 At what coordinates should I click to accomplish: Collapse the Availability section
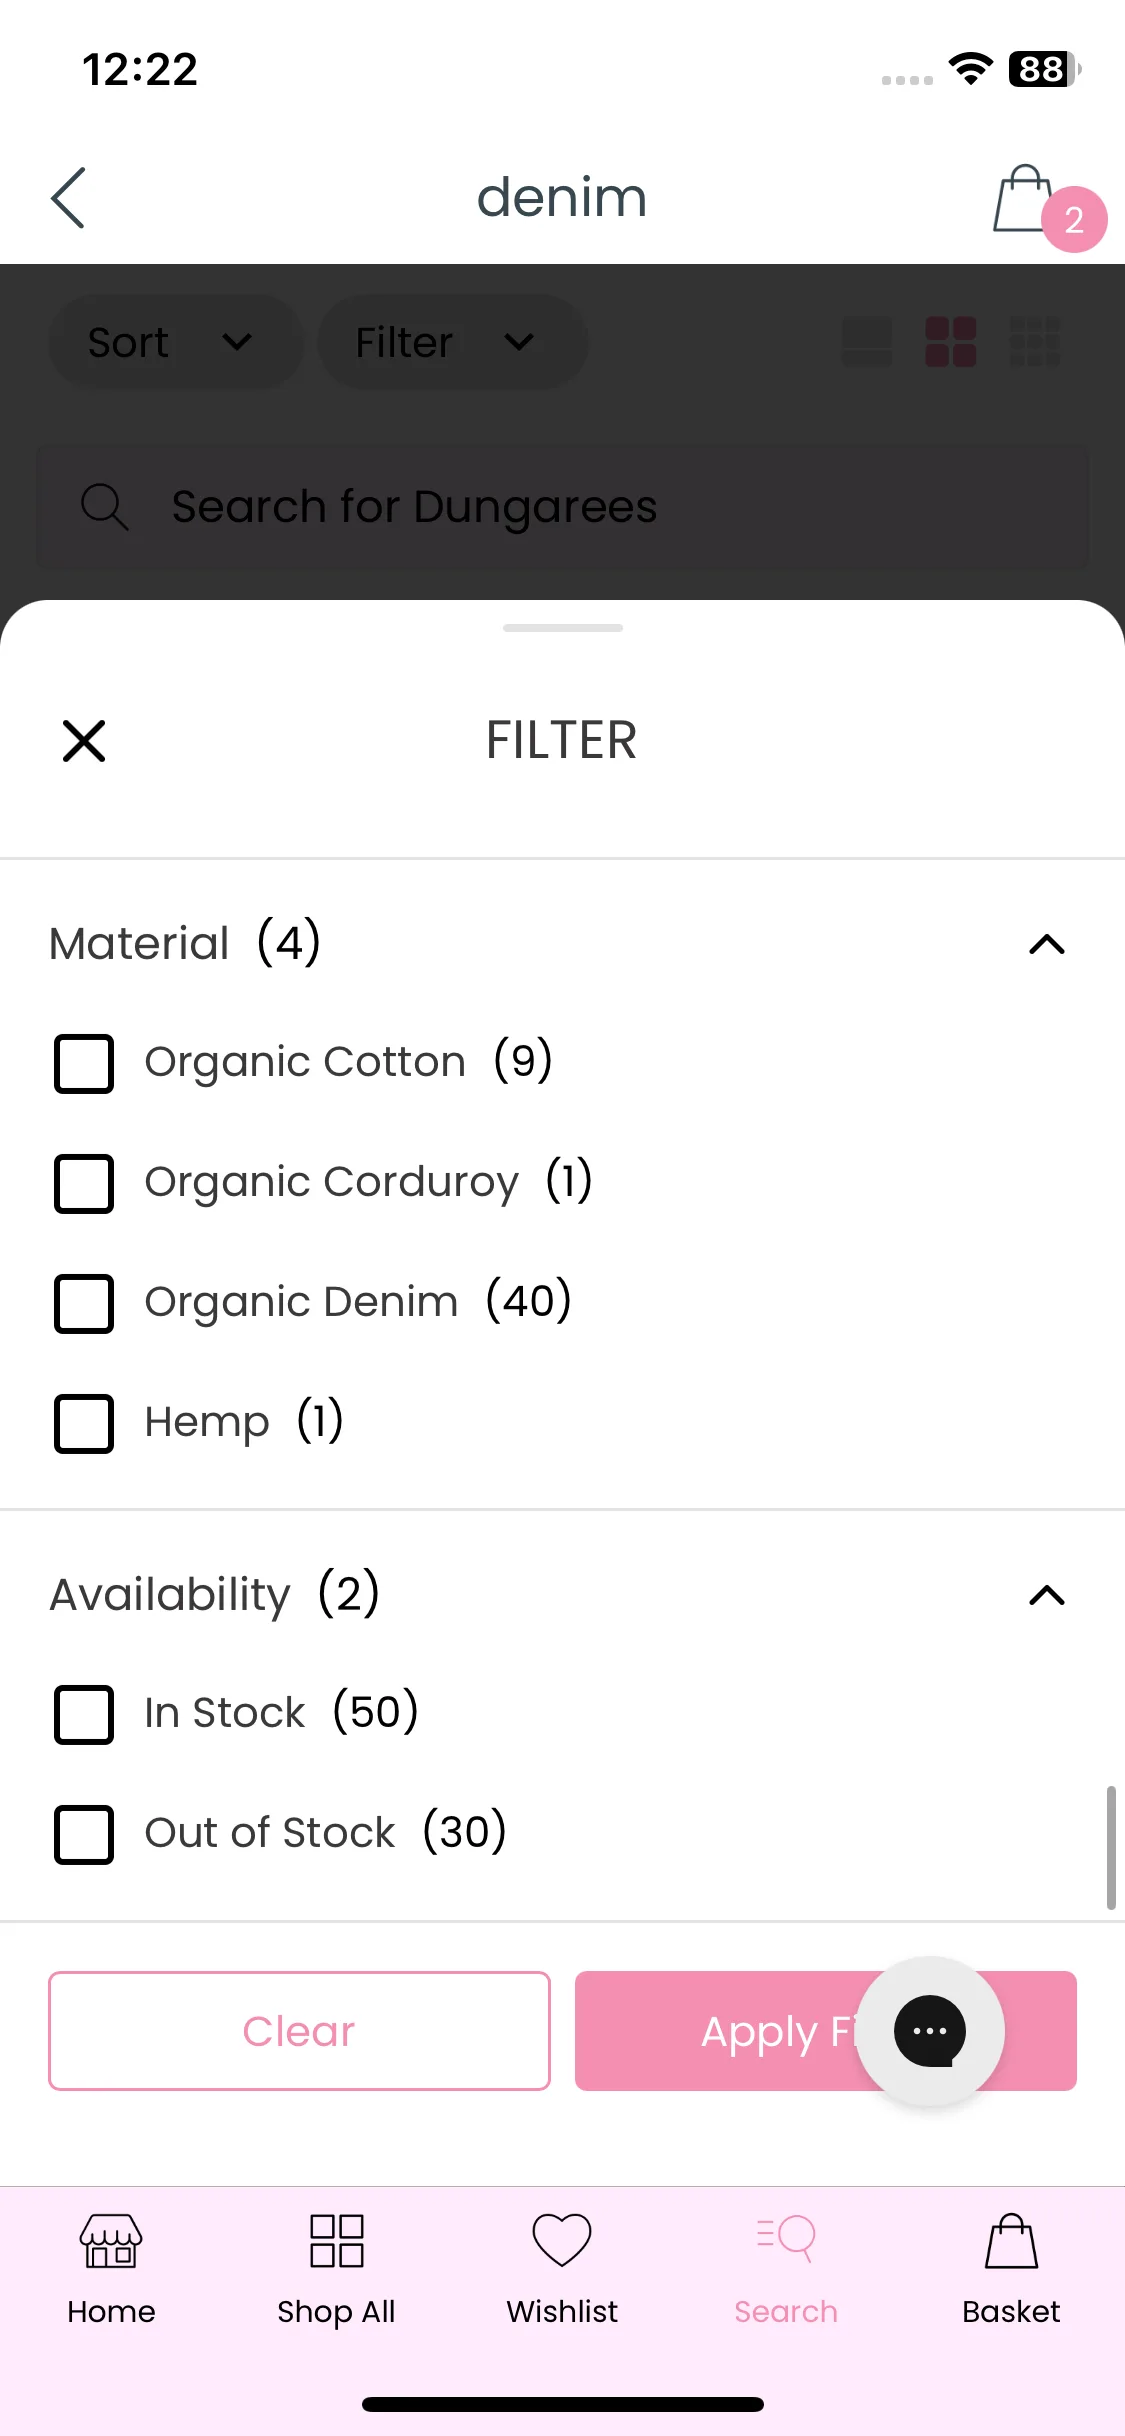click(1047, 1595)
